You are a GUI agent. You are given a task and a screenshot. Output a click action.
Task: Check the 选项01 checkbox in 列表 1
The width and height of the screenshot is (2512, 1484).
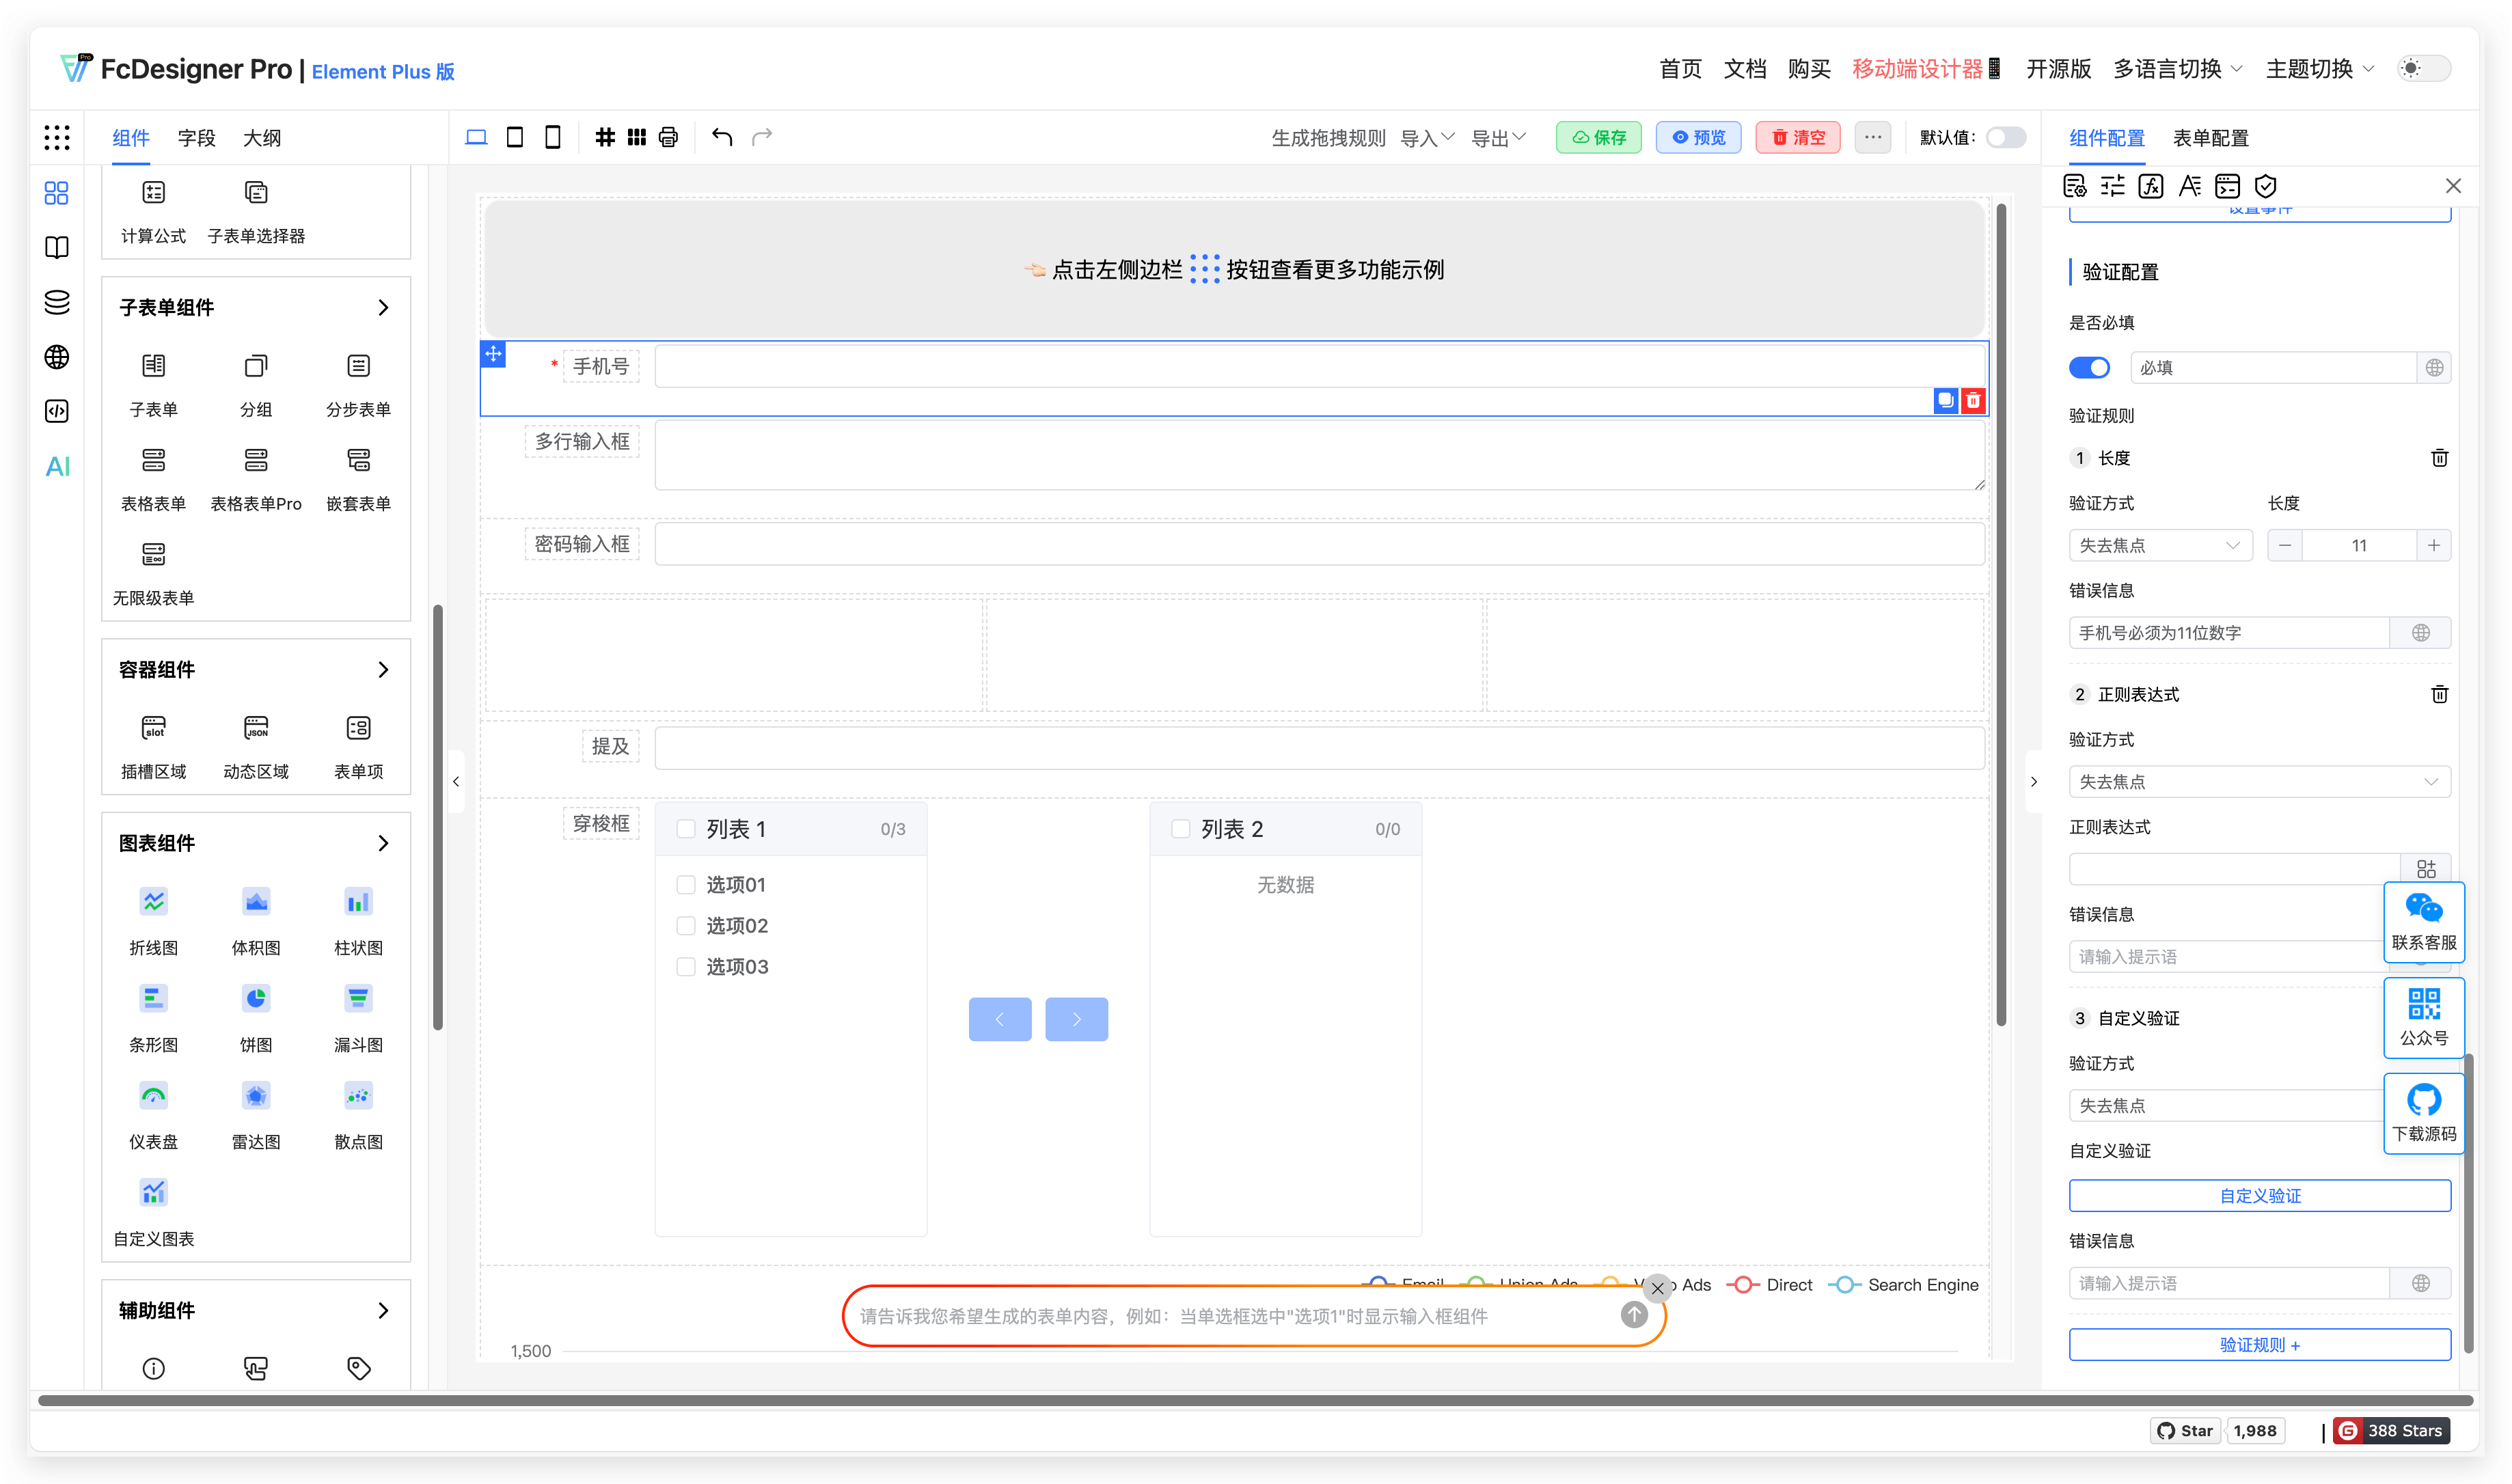coord(686,884)
